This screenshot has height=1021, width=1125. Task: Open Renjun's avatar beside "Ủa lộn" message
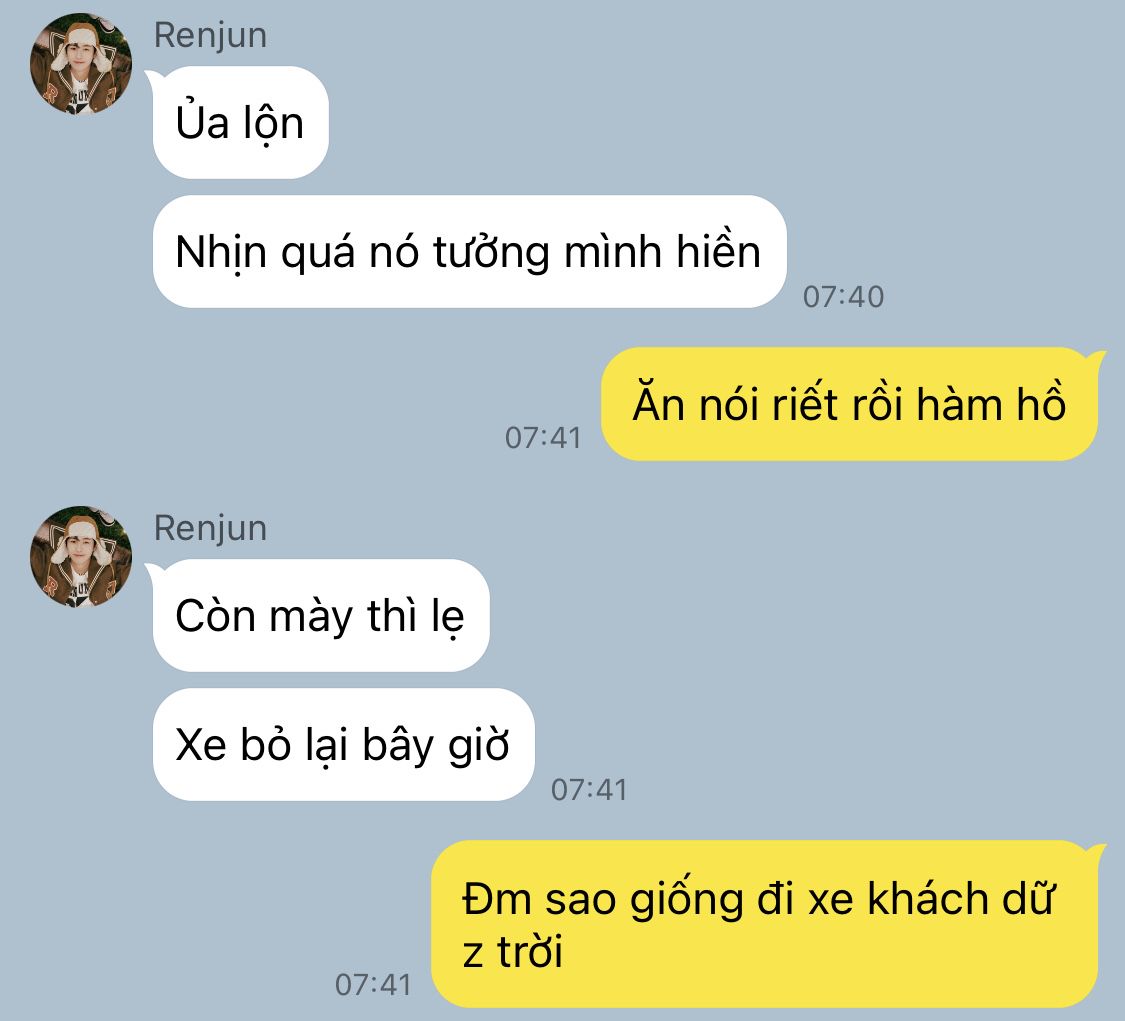click(x=81, y=64)
